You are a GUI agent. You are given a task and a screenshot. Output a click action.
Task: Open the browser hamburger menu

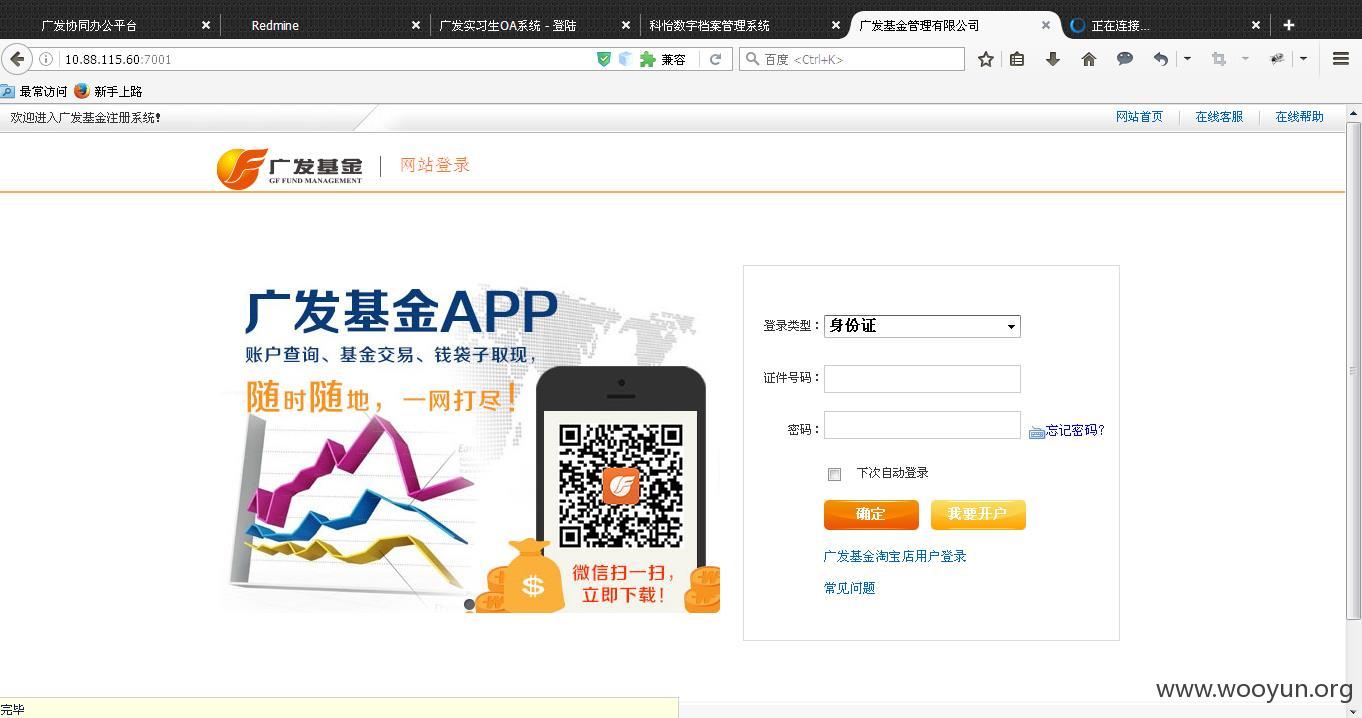click(1341, 59)
